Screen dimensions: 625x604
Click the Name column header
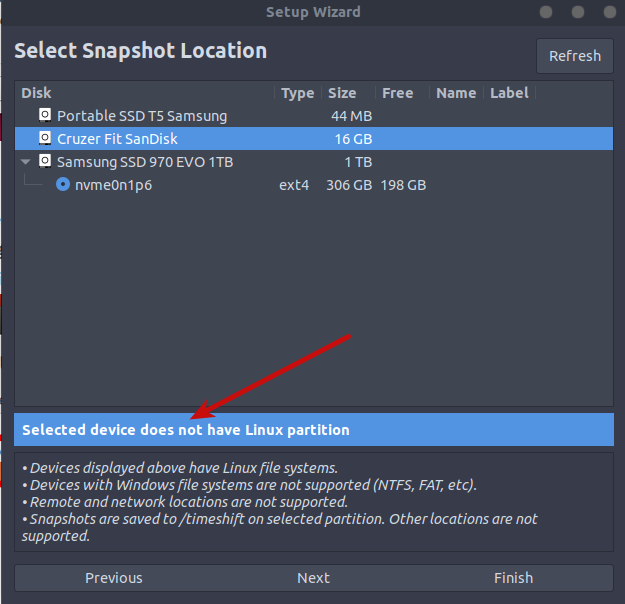coord(456,93)
